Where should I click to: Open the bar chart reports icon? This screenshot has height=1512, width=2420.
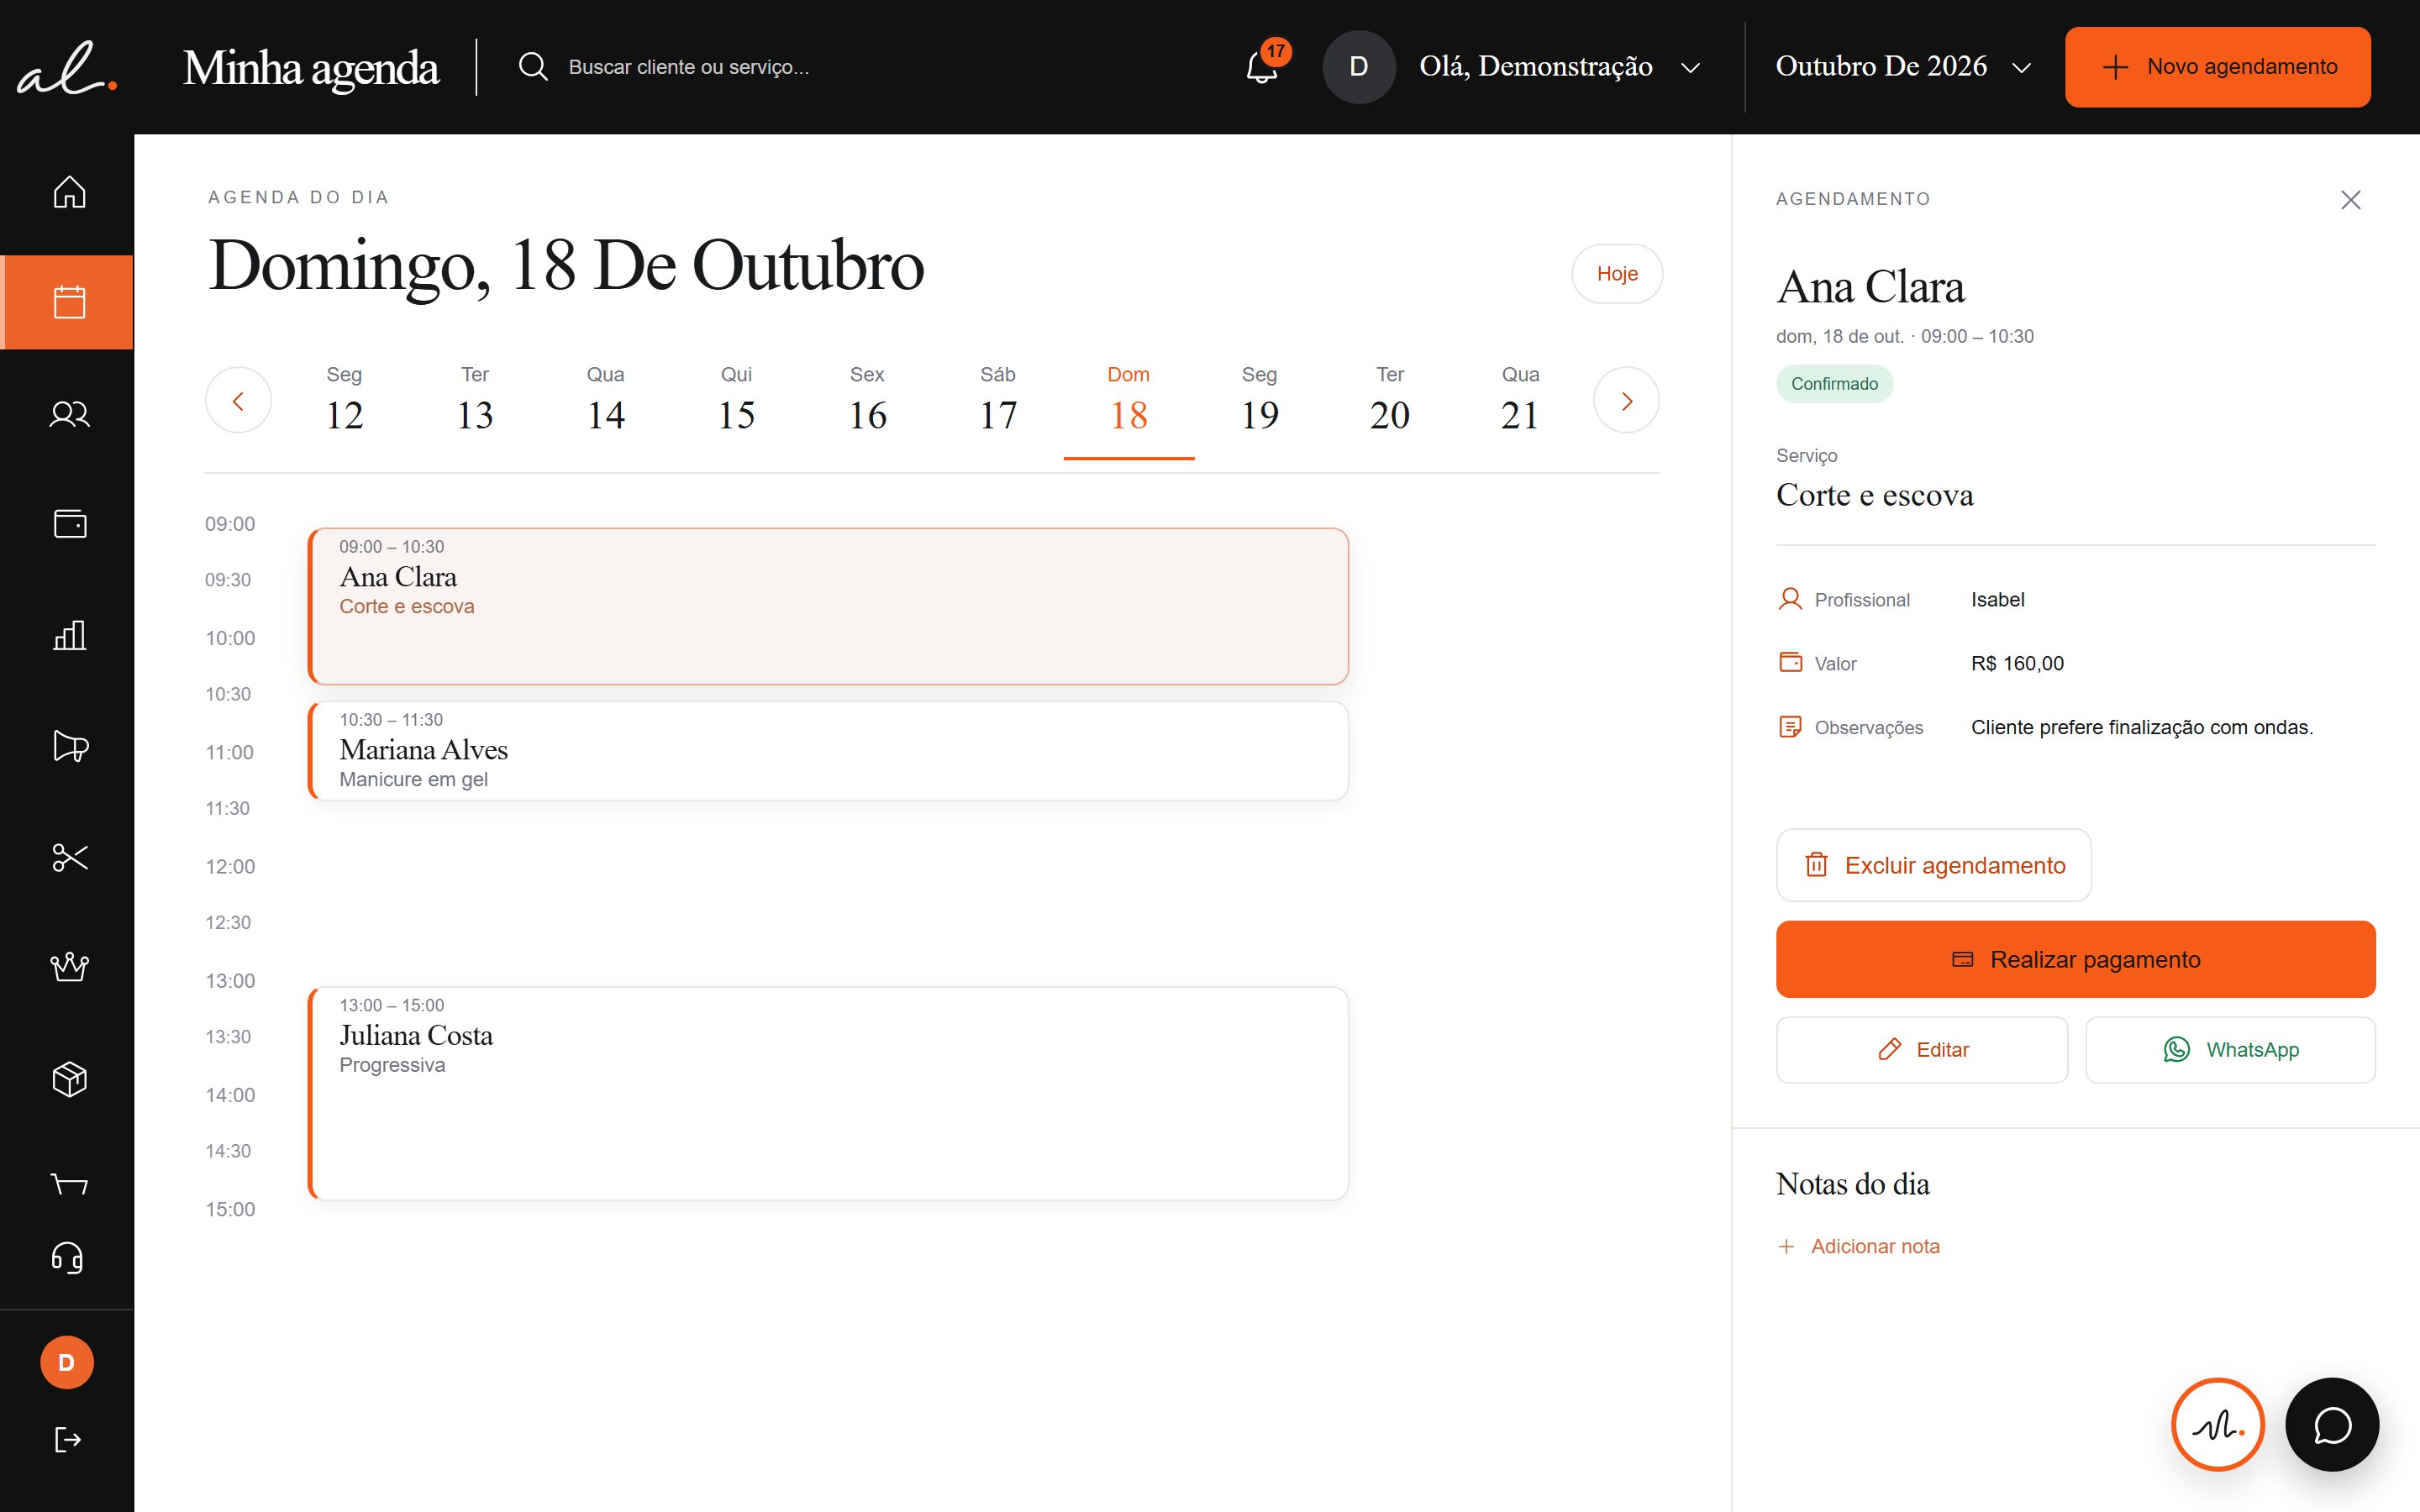pyautogui.click(x=69, y=635)
